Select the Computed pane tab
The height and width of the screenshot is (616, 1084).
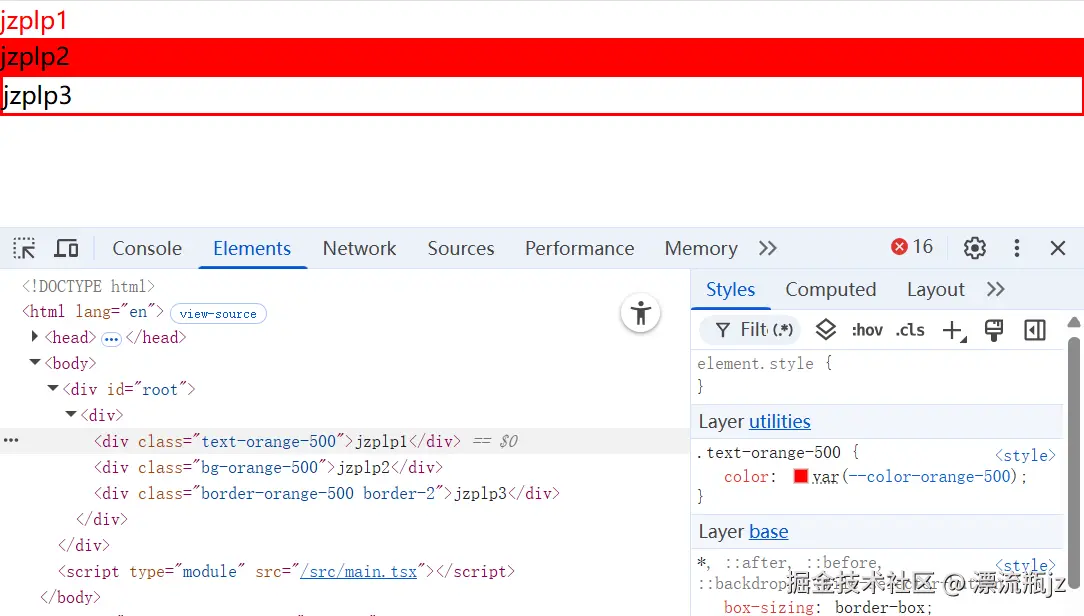(x=830, y=289)
